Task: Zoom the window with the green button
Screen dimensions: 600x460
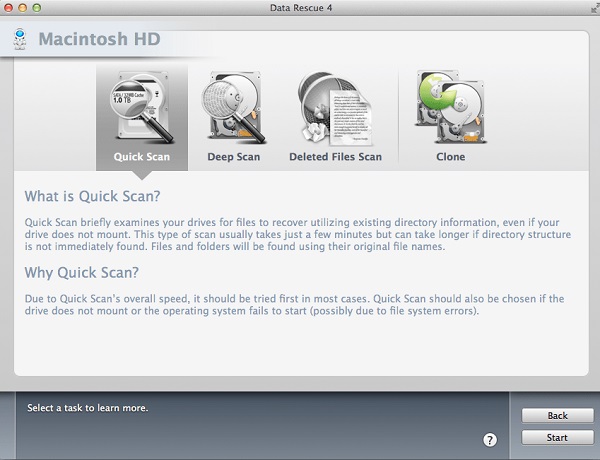Action: 37,8
